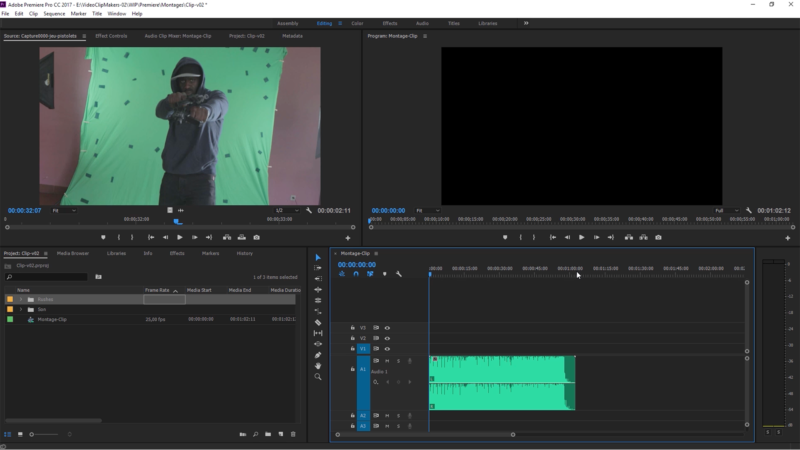Open Source monitor zoom Fit dropdown
Screen dimensions: 800x450
pyautogui.click(x=64, y=210)
